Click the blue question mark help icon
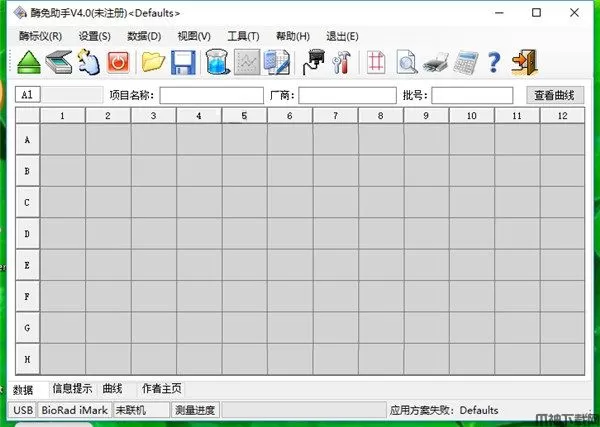The width and height of the screenshot is (600, 427). point(493,62)
